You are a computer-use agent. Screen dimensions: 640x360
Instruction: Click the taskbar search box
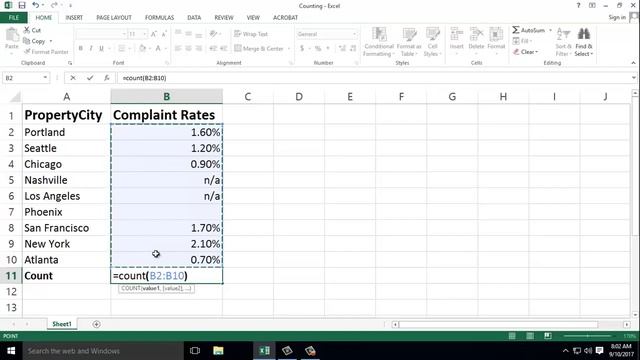pyautogui.click(x=103, y=351)
